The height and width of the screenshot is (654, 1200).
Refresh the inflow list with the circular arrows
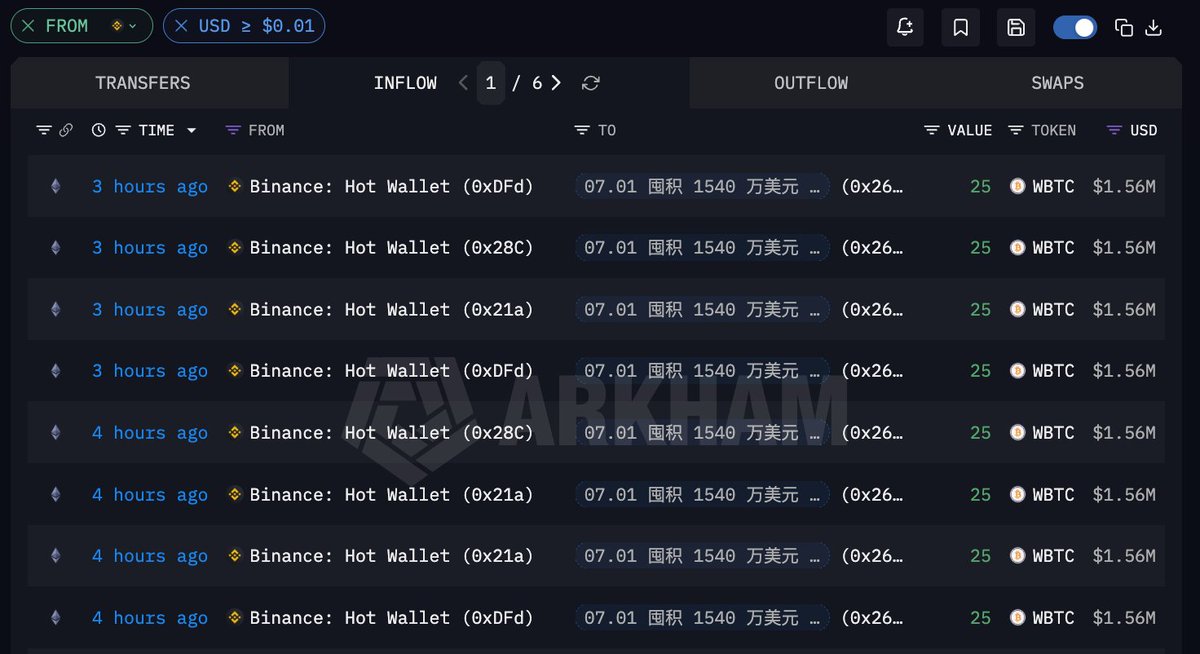point(591,83)
